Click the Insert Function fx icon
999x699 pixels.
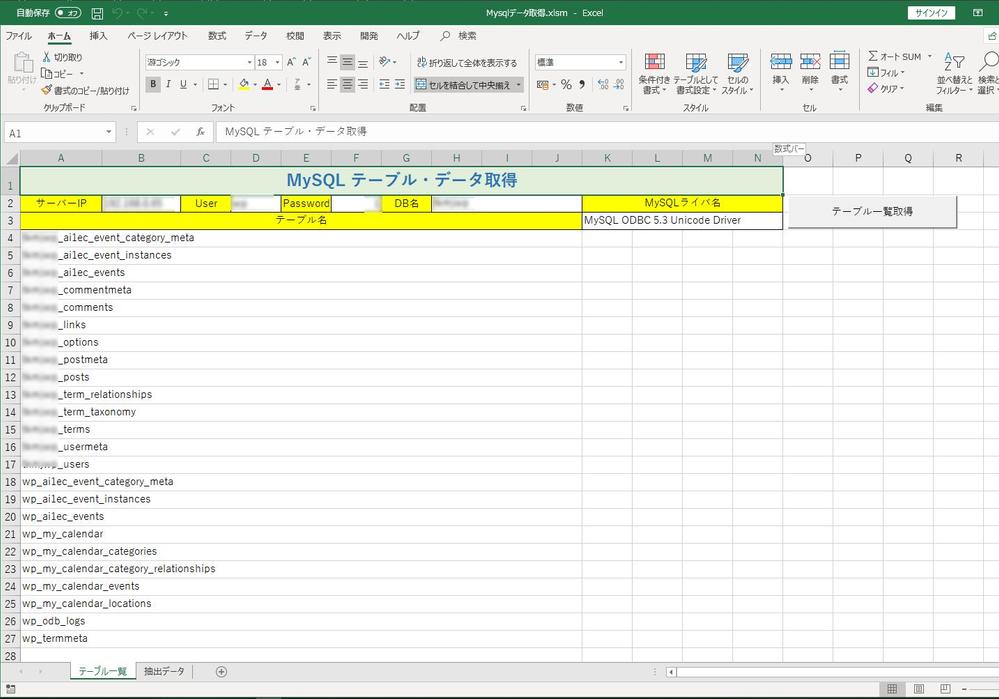click(x=200, y=132)
